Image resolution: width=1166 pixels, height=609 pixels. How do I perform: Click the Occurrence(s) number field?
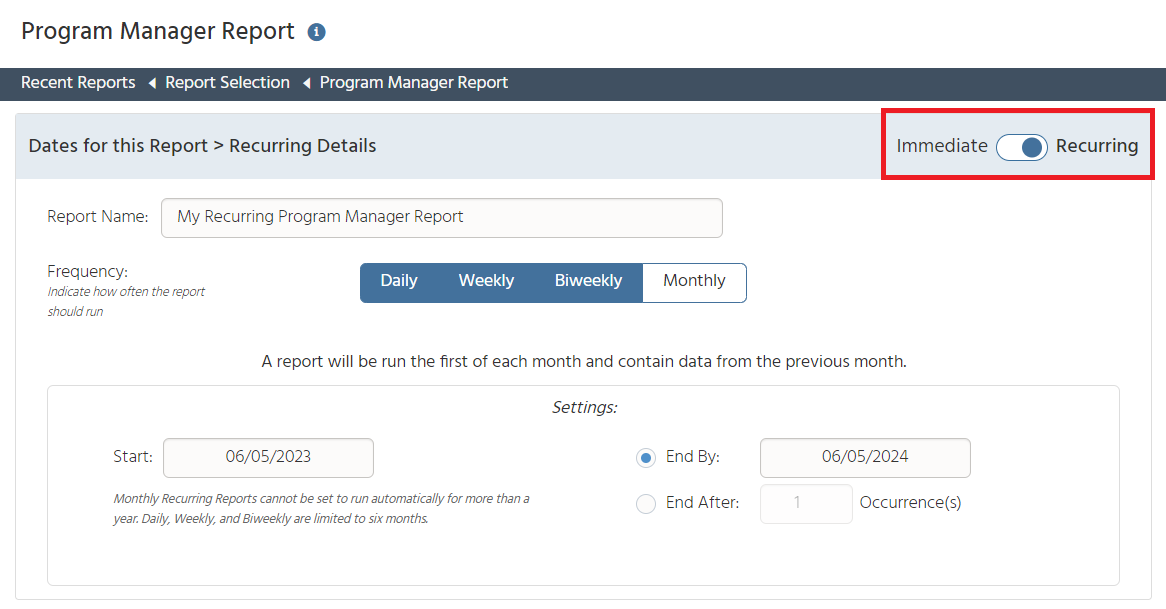[806, 503]
